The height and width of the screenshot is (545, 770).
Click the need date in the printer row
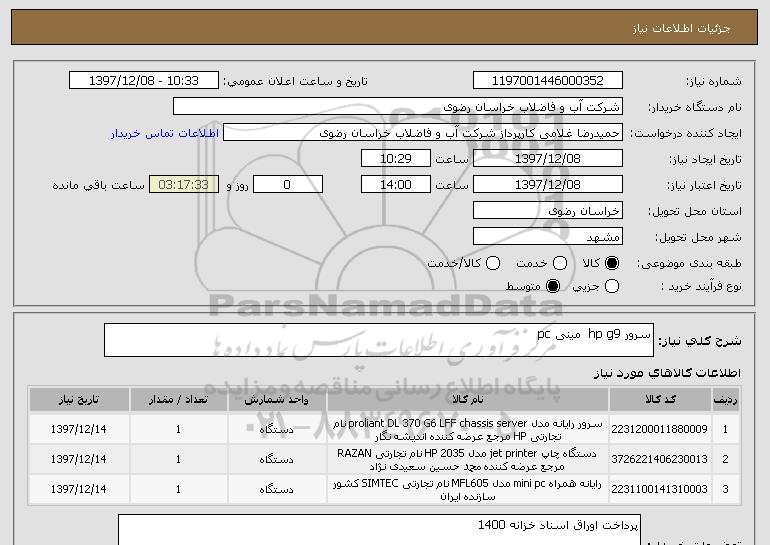coord(79,459)
